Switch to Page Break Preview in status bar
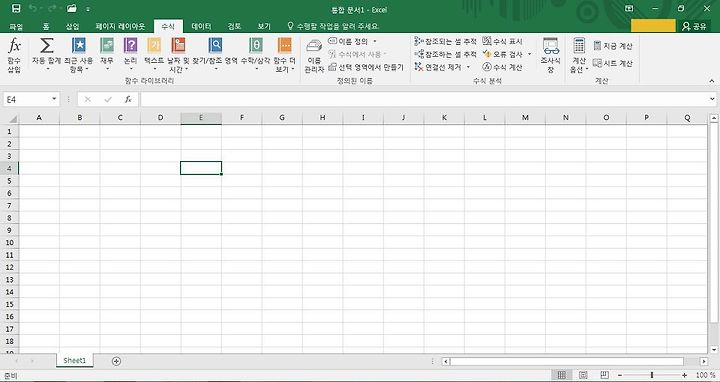This screenshot has width=720, height=382. point(605,375)
